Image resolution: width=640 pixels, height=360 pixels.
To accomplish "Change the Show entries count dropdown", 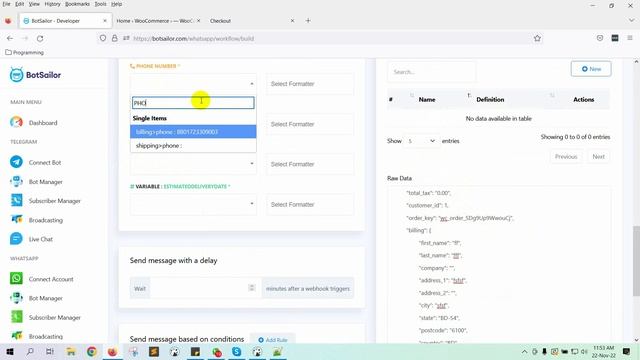I will pyautogui.click(x=422, y=141).
